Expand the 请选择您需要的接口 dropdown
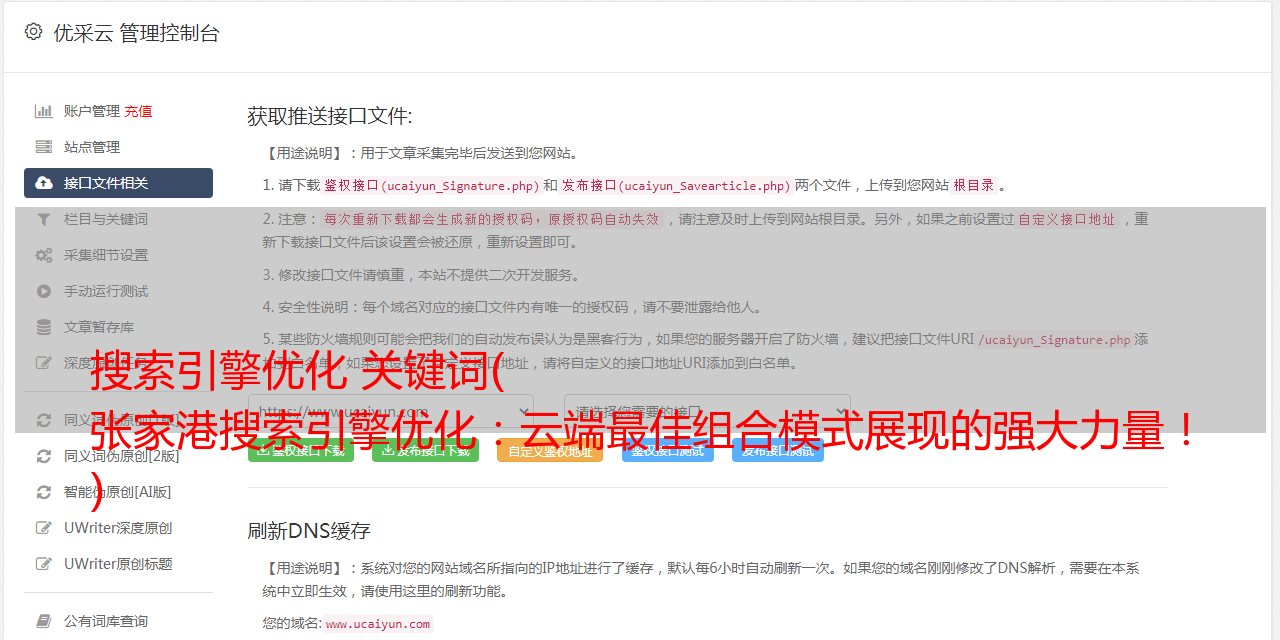This screenshot has height=640, width=1280. click(707, 411)
